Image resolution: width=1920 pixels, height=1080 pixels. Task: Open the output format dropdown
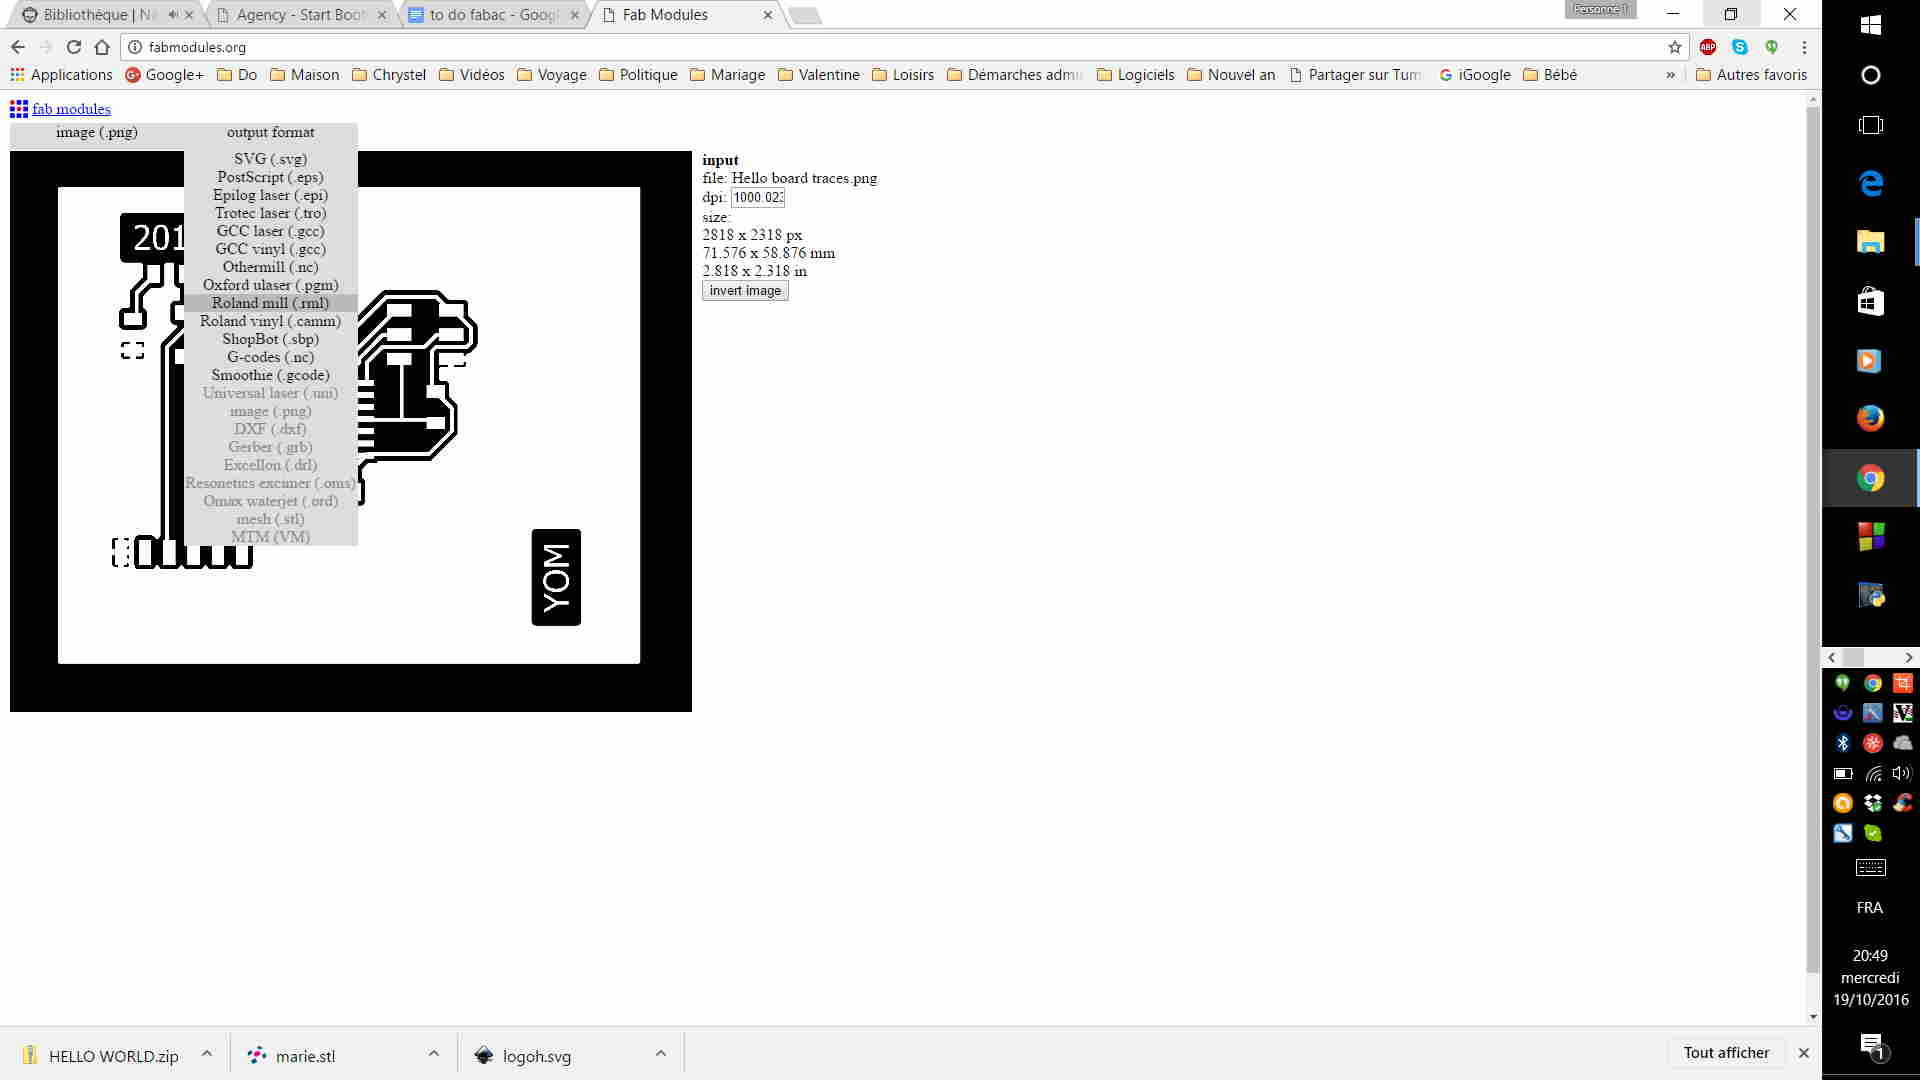pyautogui.click(x=270, y=132)
